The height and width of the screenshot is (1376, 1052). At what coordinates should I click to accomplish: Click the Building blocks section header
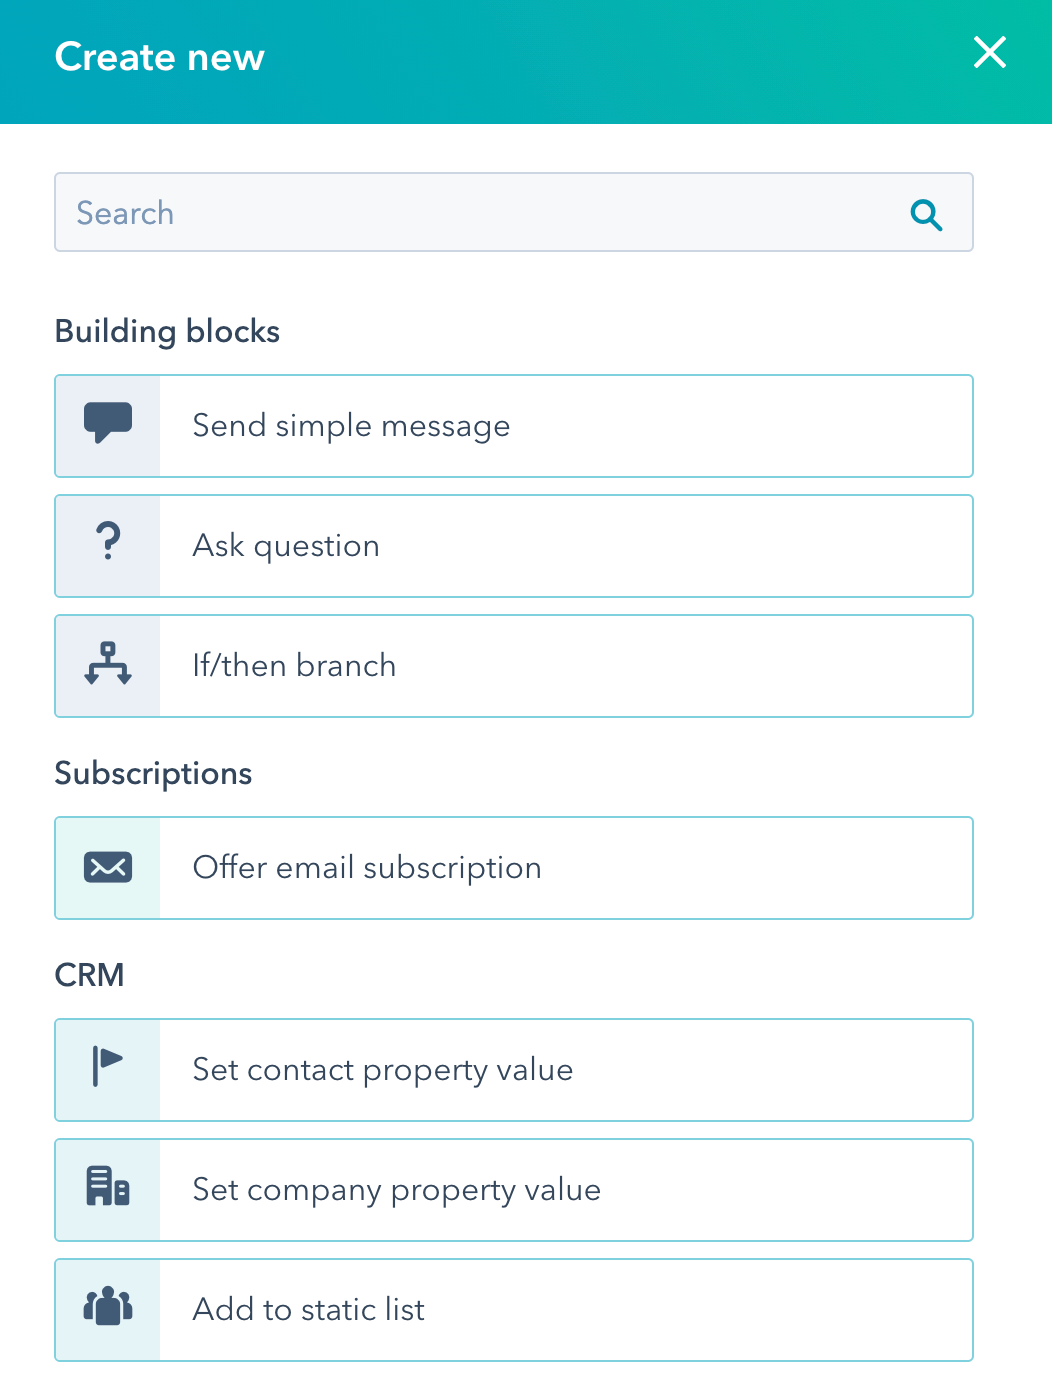coord(167,331)
